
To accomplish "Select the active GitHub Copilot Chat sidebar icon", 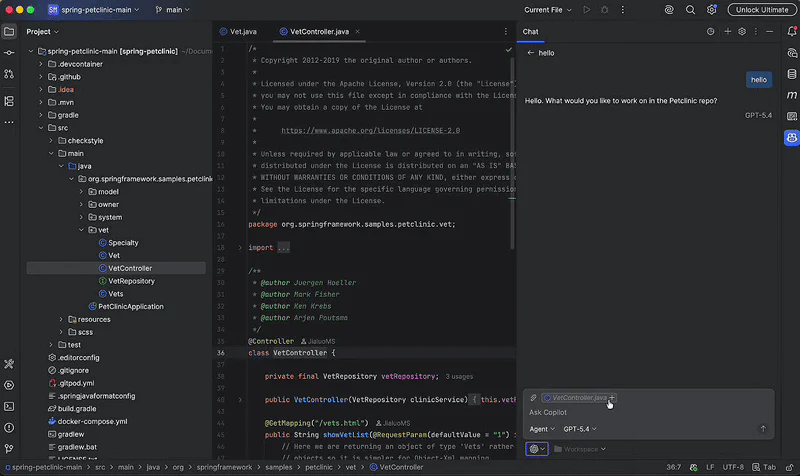I will click(791, 138).
